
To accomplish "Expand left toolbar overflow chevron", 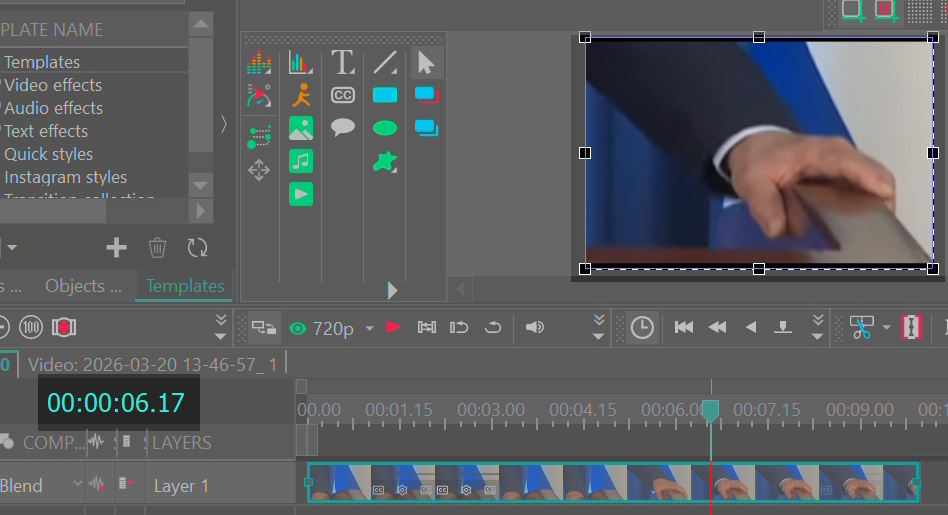I will pyautogui.click(x=221, y=328).
